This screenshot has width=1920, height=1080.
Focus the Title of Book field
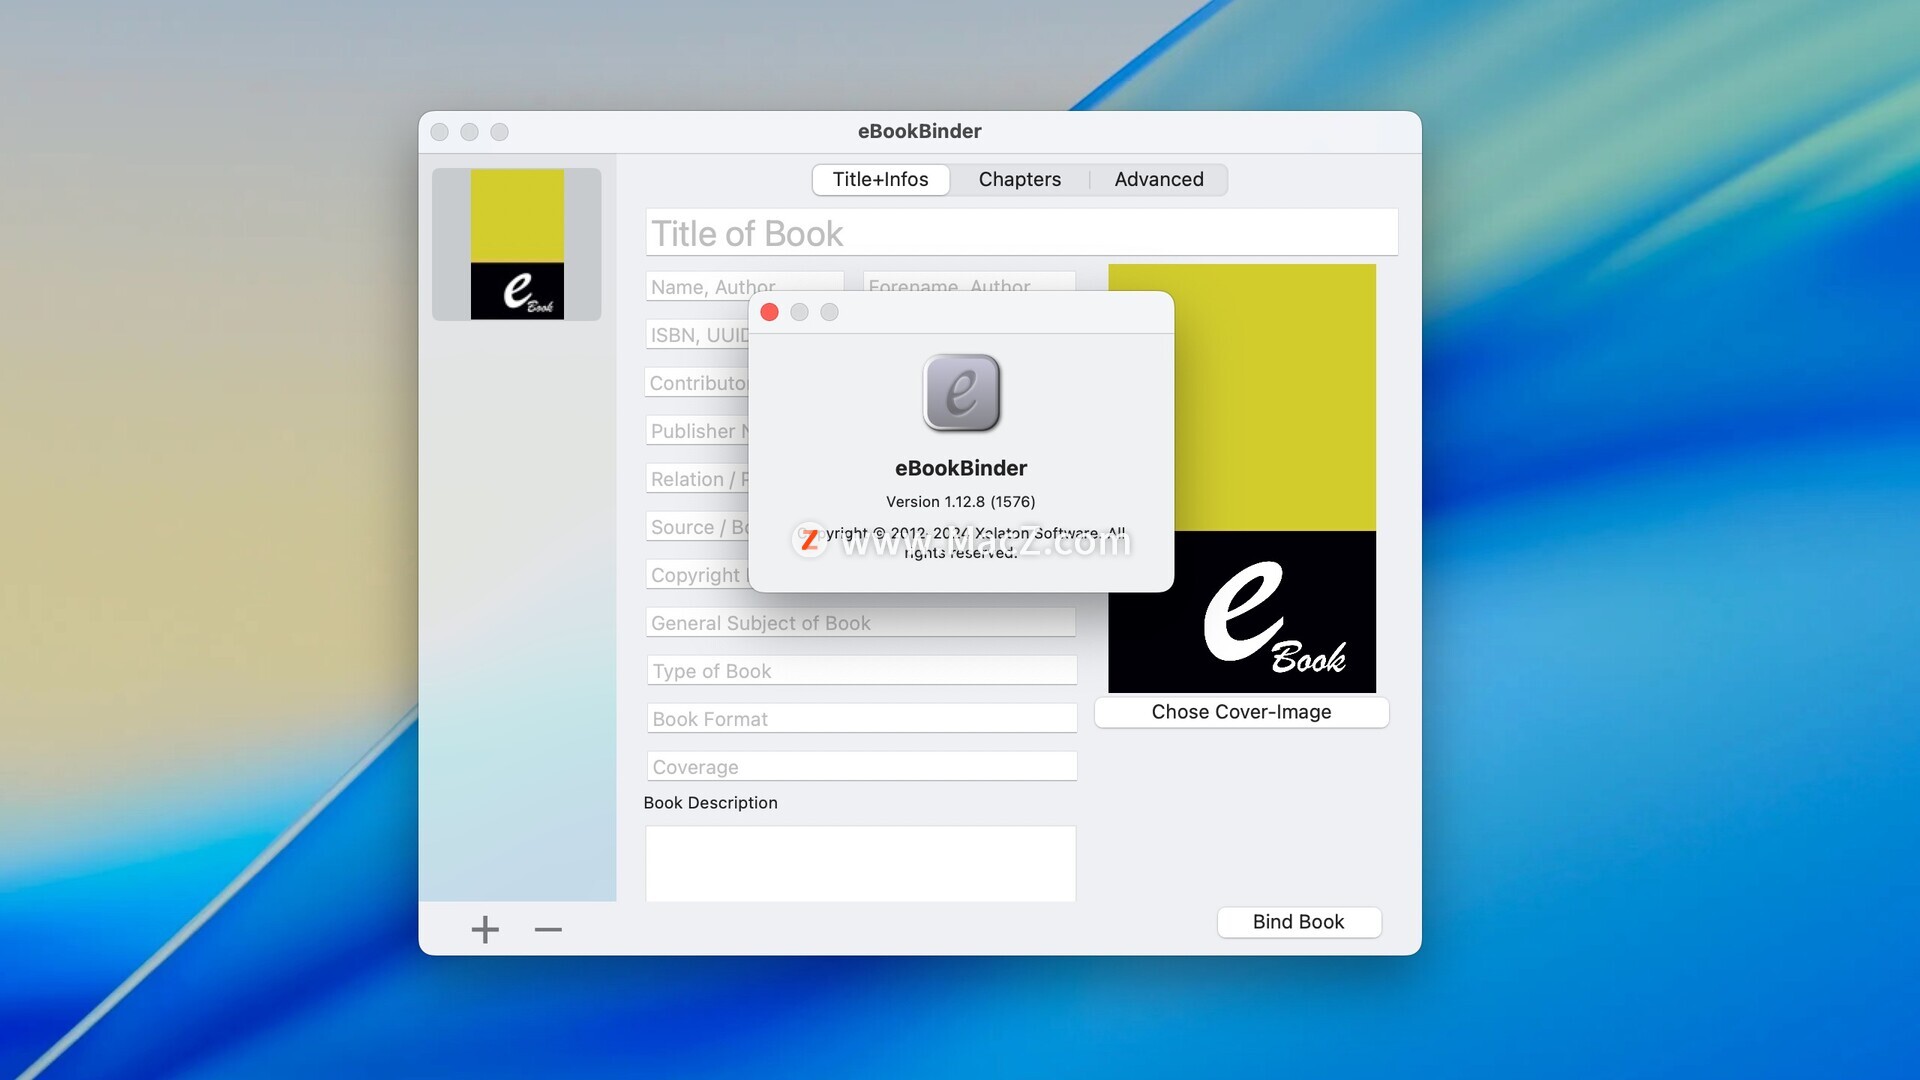click(x=1021, y=233)
